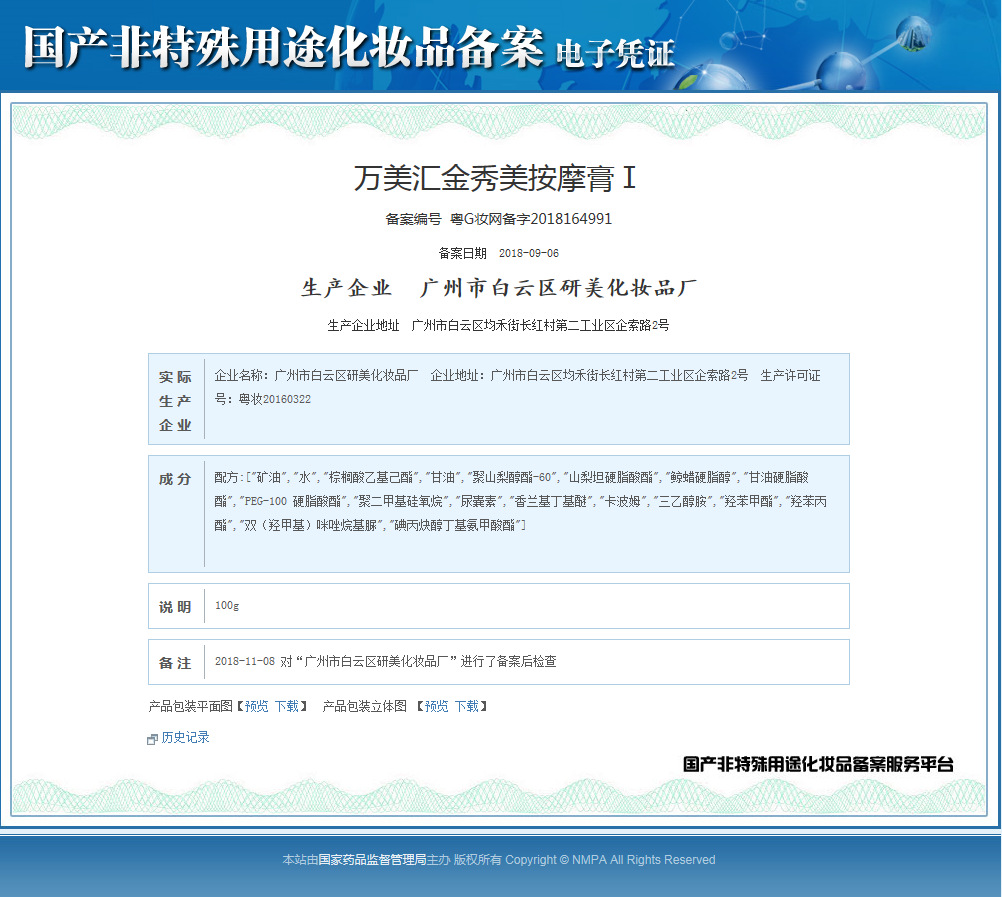Click the 实际生产企业 section label
Image resolution: width=1002 pixels, height=897 pixels.
[175, 401]
